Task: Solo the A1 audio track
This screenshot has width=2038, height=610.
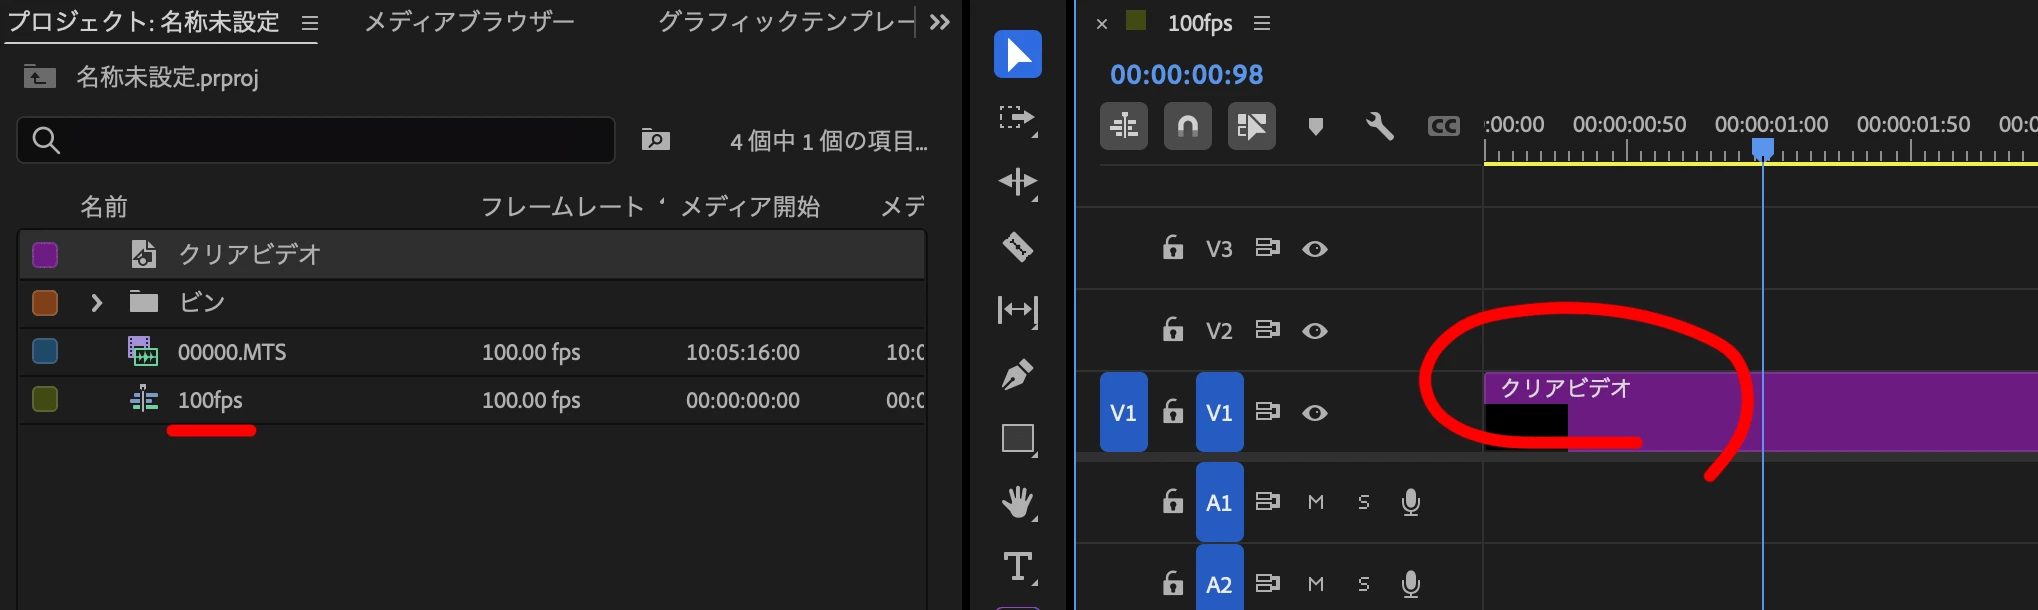Action: 1364,502
